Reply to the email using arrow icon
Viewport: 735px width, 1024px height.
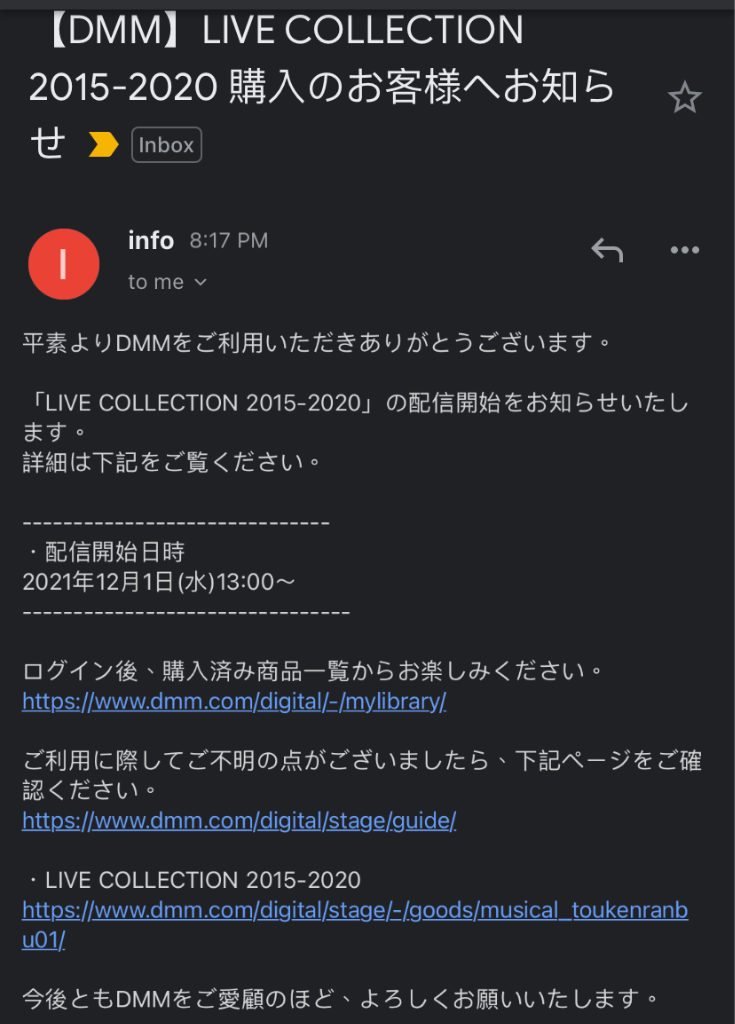[x=607, y=250]
